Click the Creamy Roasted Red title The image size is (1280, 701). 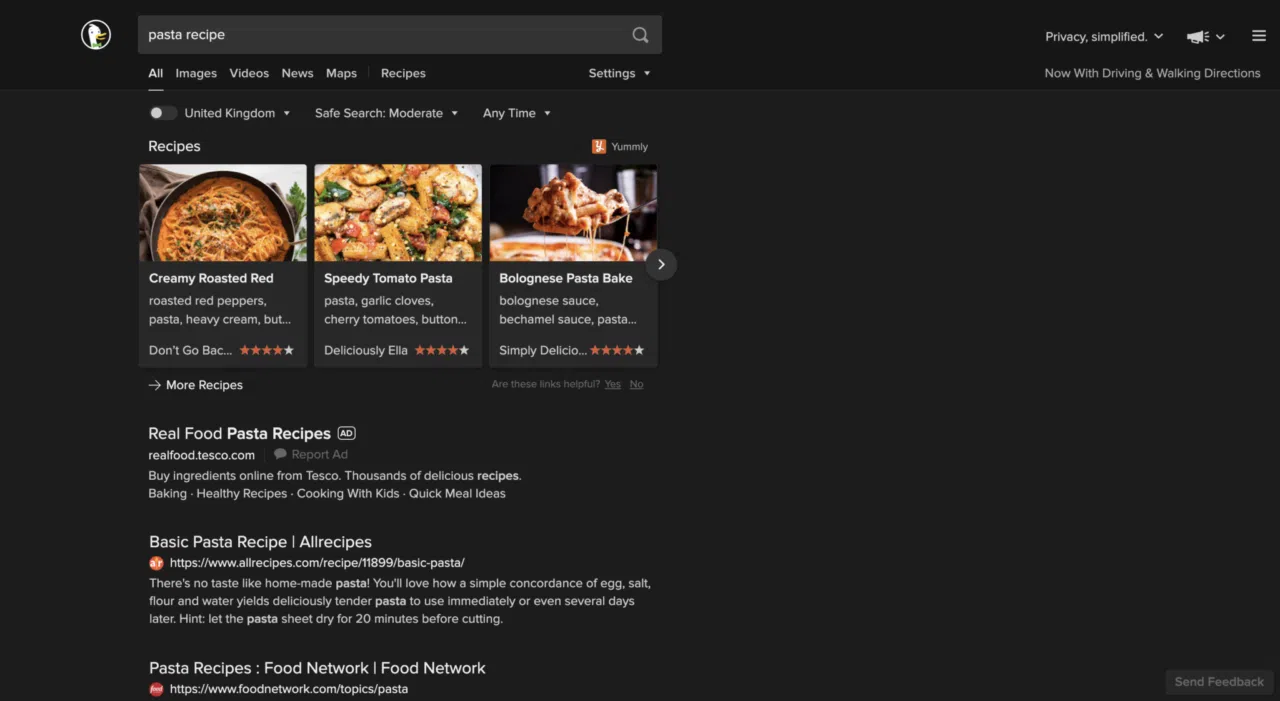pos(211,278)
